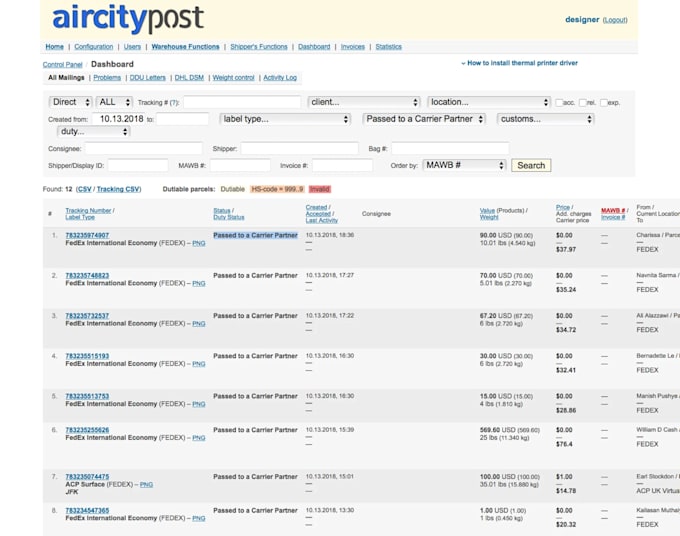Sort by Value column header
This screenshot has height=536, width=680.
coord(487,211)
